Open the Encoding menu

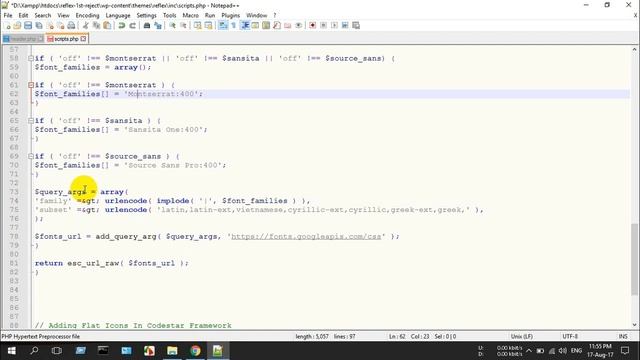coord(87,15)
